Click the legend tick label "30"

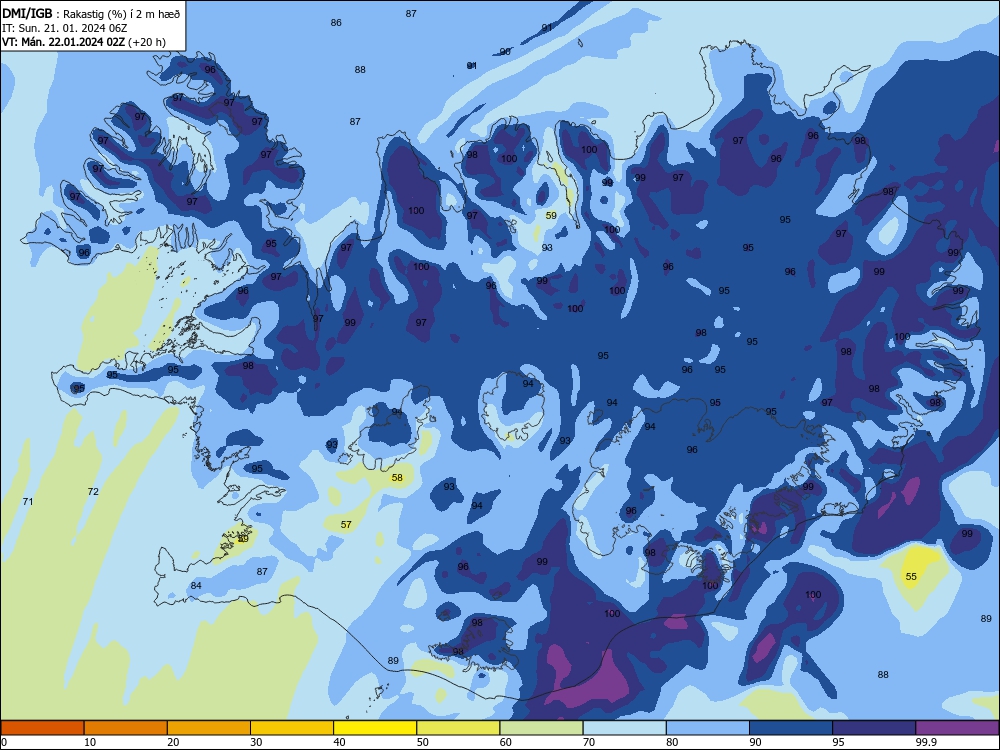click(256, 742)
